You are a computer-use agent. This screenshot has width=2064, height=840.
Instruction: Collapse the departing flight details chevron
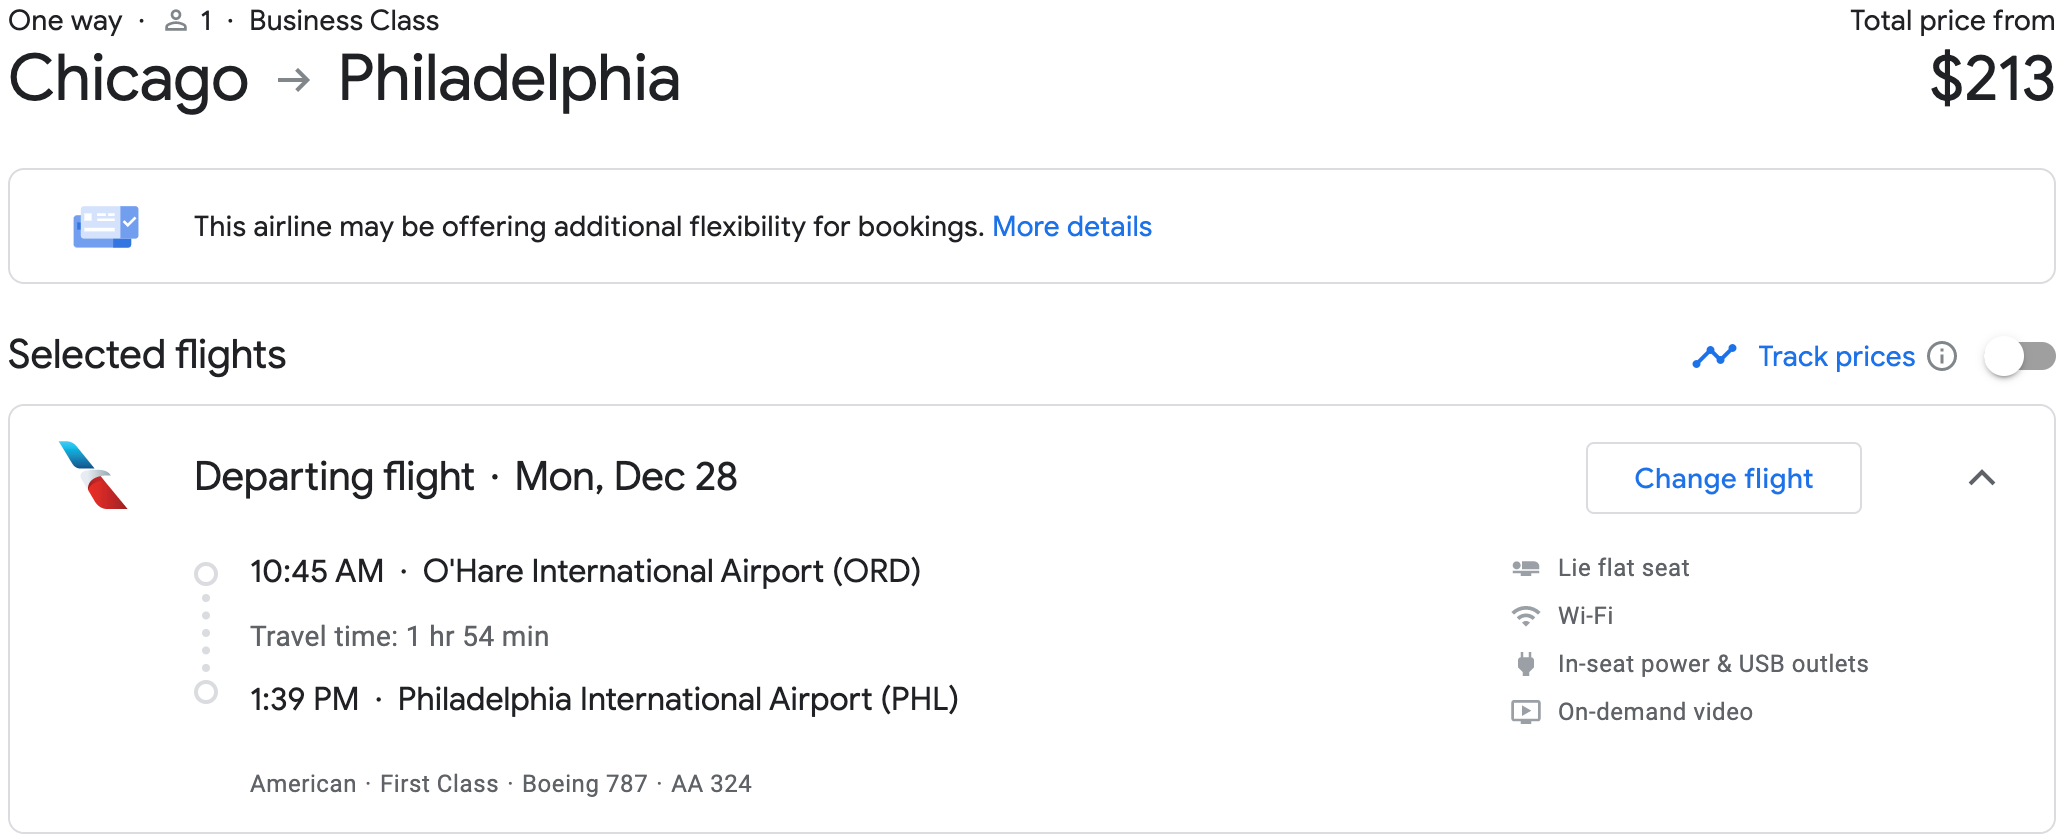pyautogui.click(x=1981, y=478)
